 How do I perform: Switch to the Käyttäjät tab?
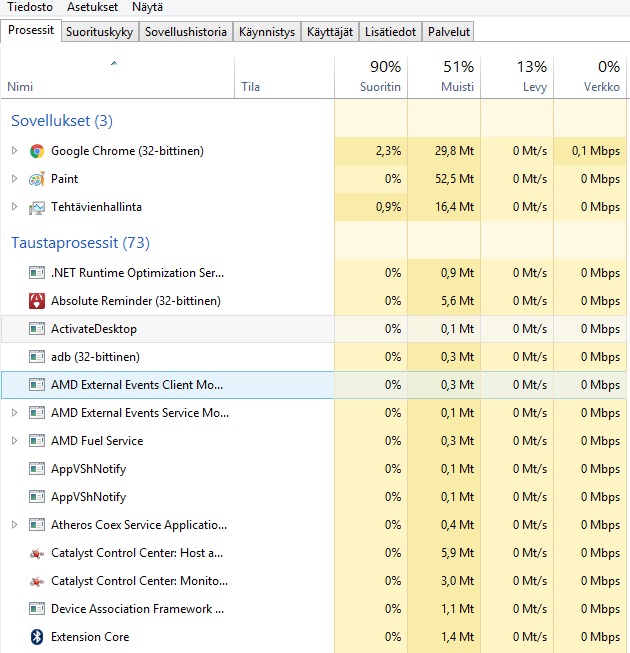(330, 32)
